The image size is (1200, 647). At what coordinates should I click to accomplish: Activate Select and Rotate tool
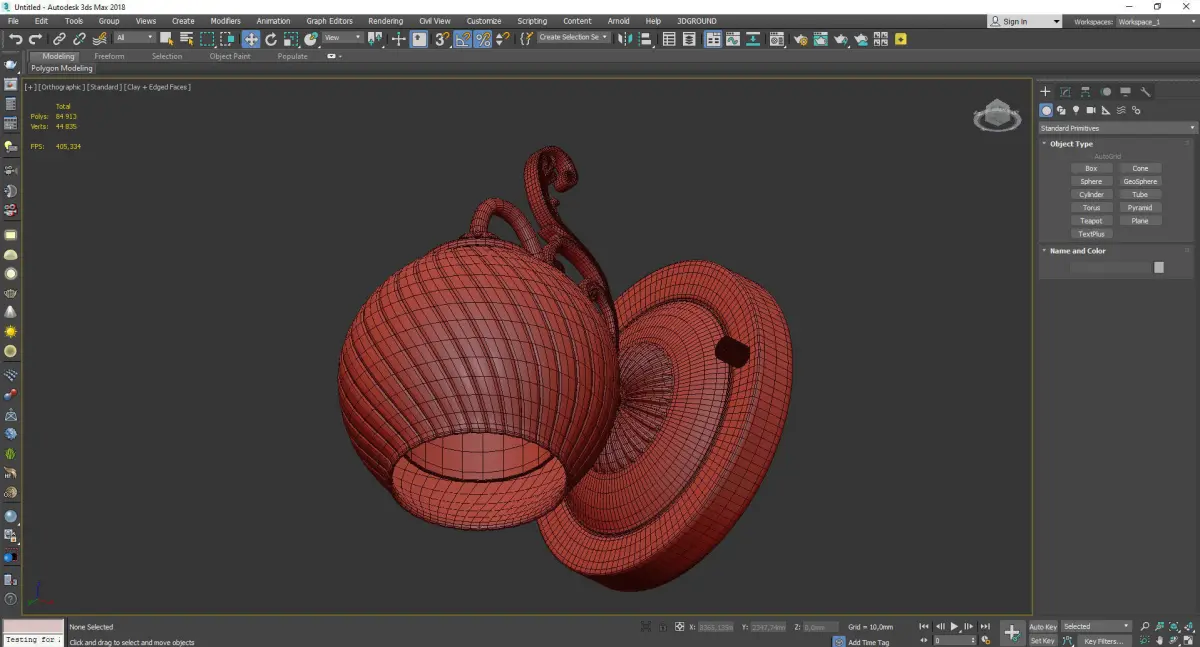[271, 39]
